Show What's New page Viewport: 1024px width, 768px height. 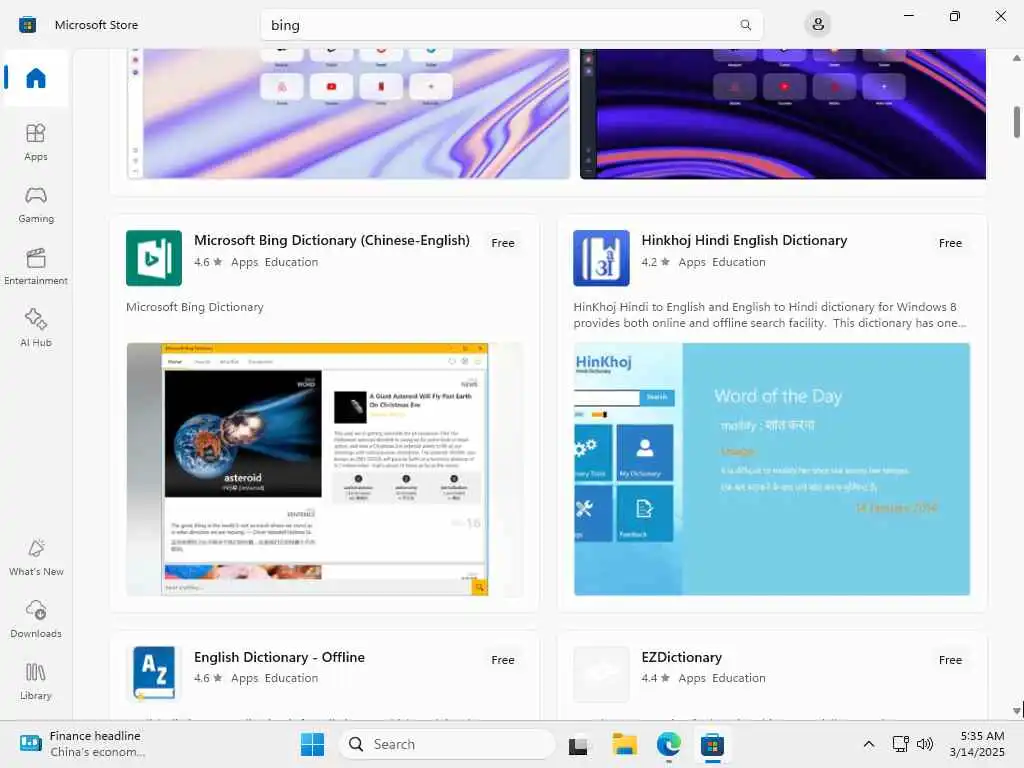coord(36,558)
